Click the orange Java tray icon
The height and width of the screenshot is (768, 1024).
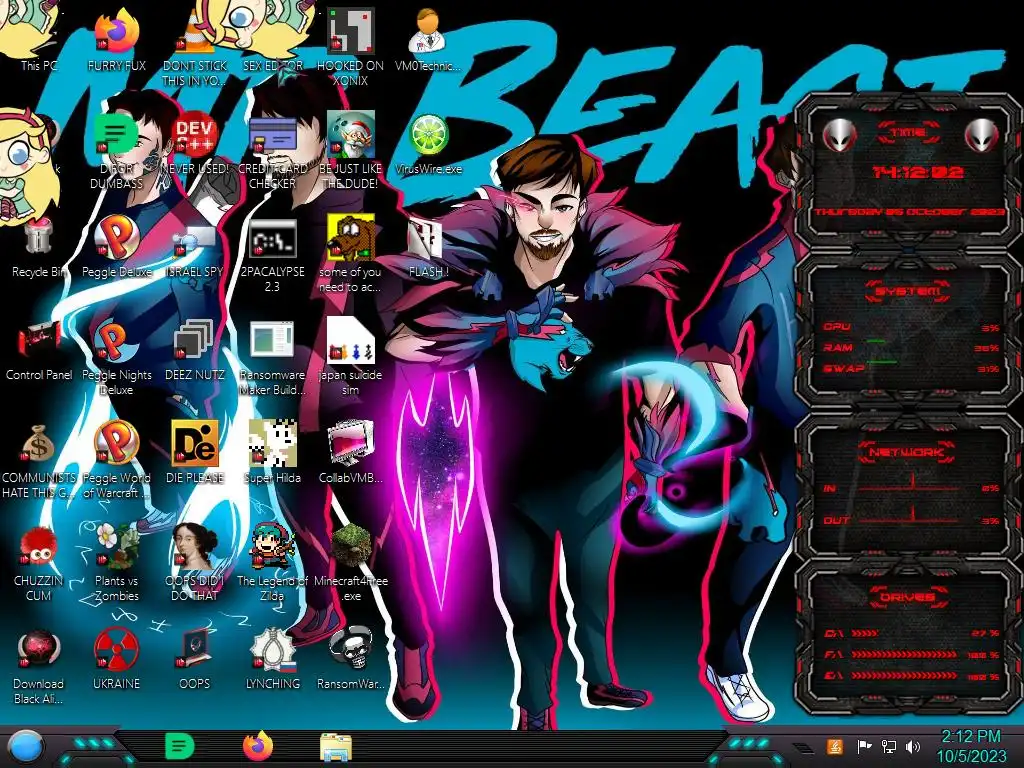pos(835,746)
